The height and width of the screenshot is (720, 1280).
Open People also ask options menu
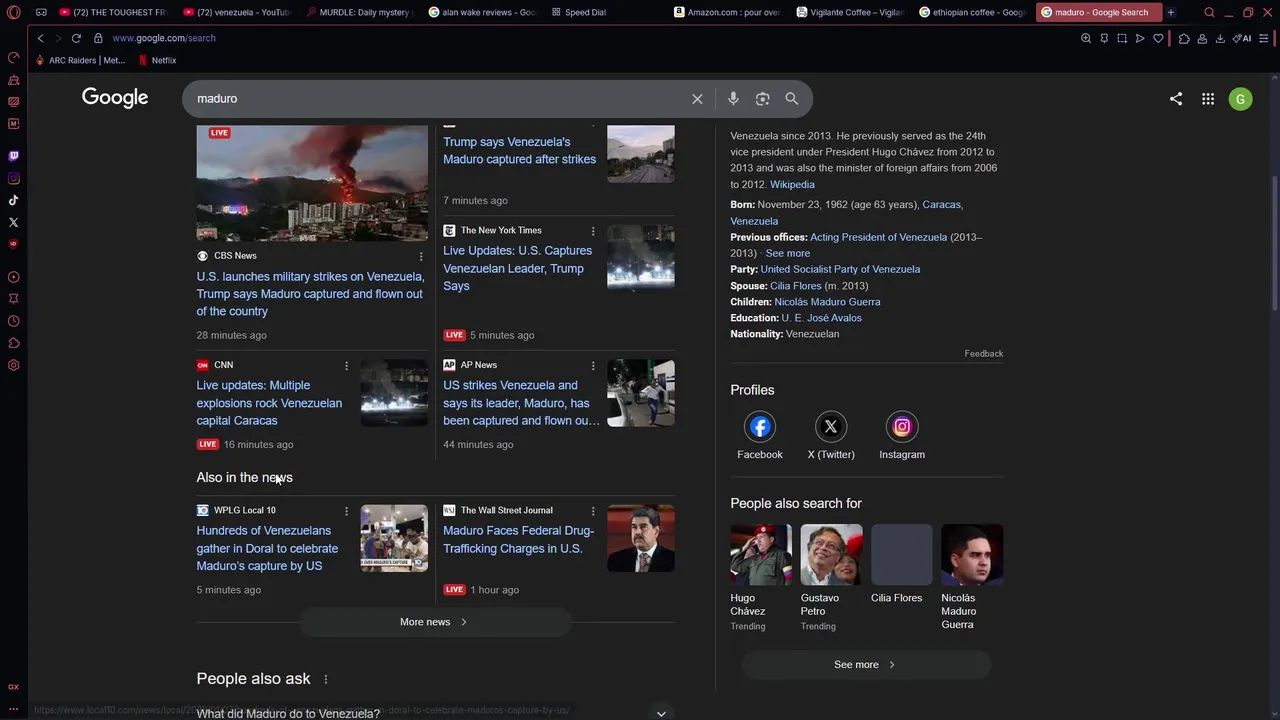[x=325, y=679]
